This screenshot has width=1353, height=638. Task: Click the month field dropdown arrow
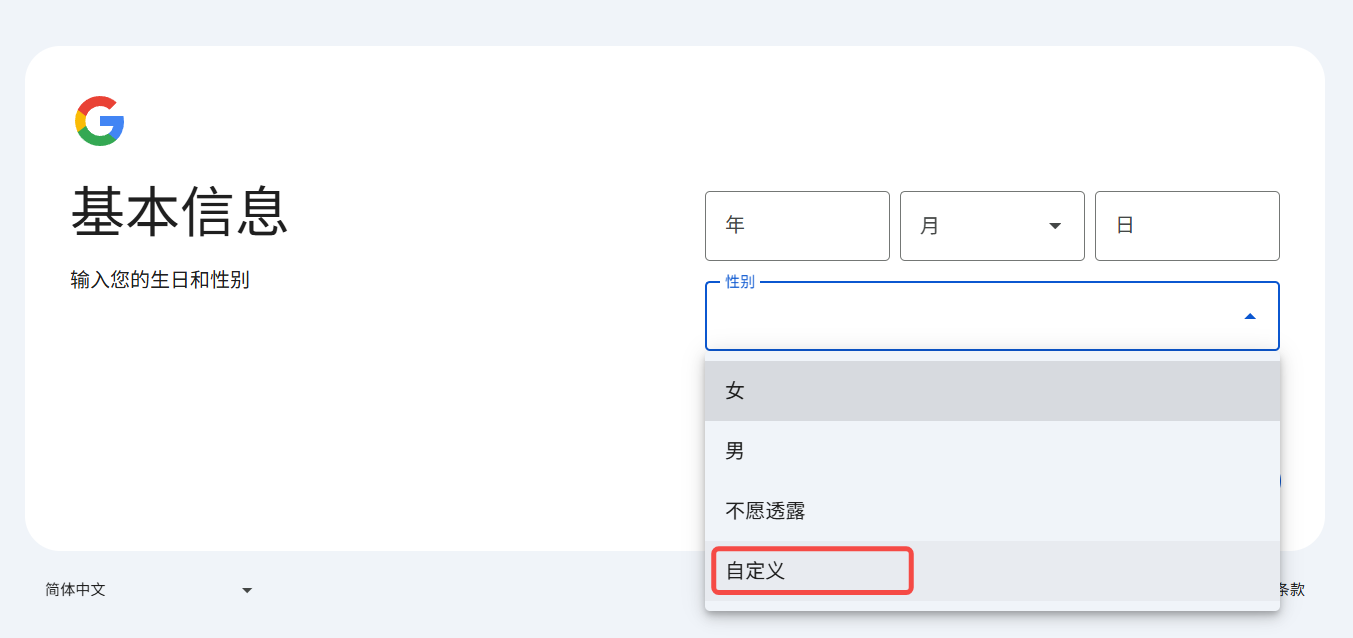point(1054,226)
